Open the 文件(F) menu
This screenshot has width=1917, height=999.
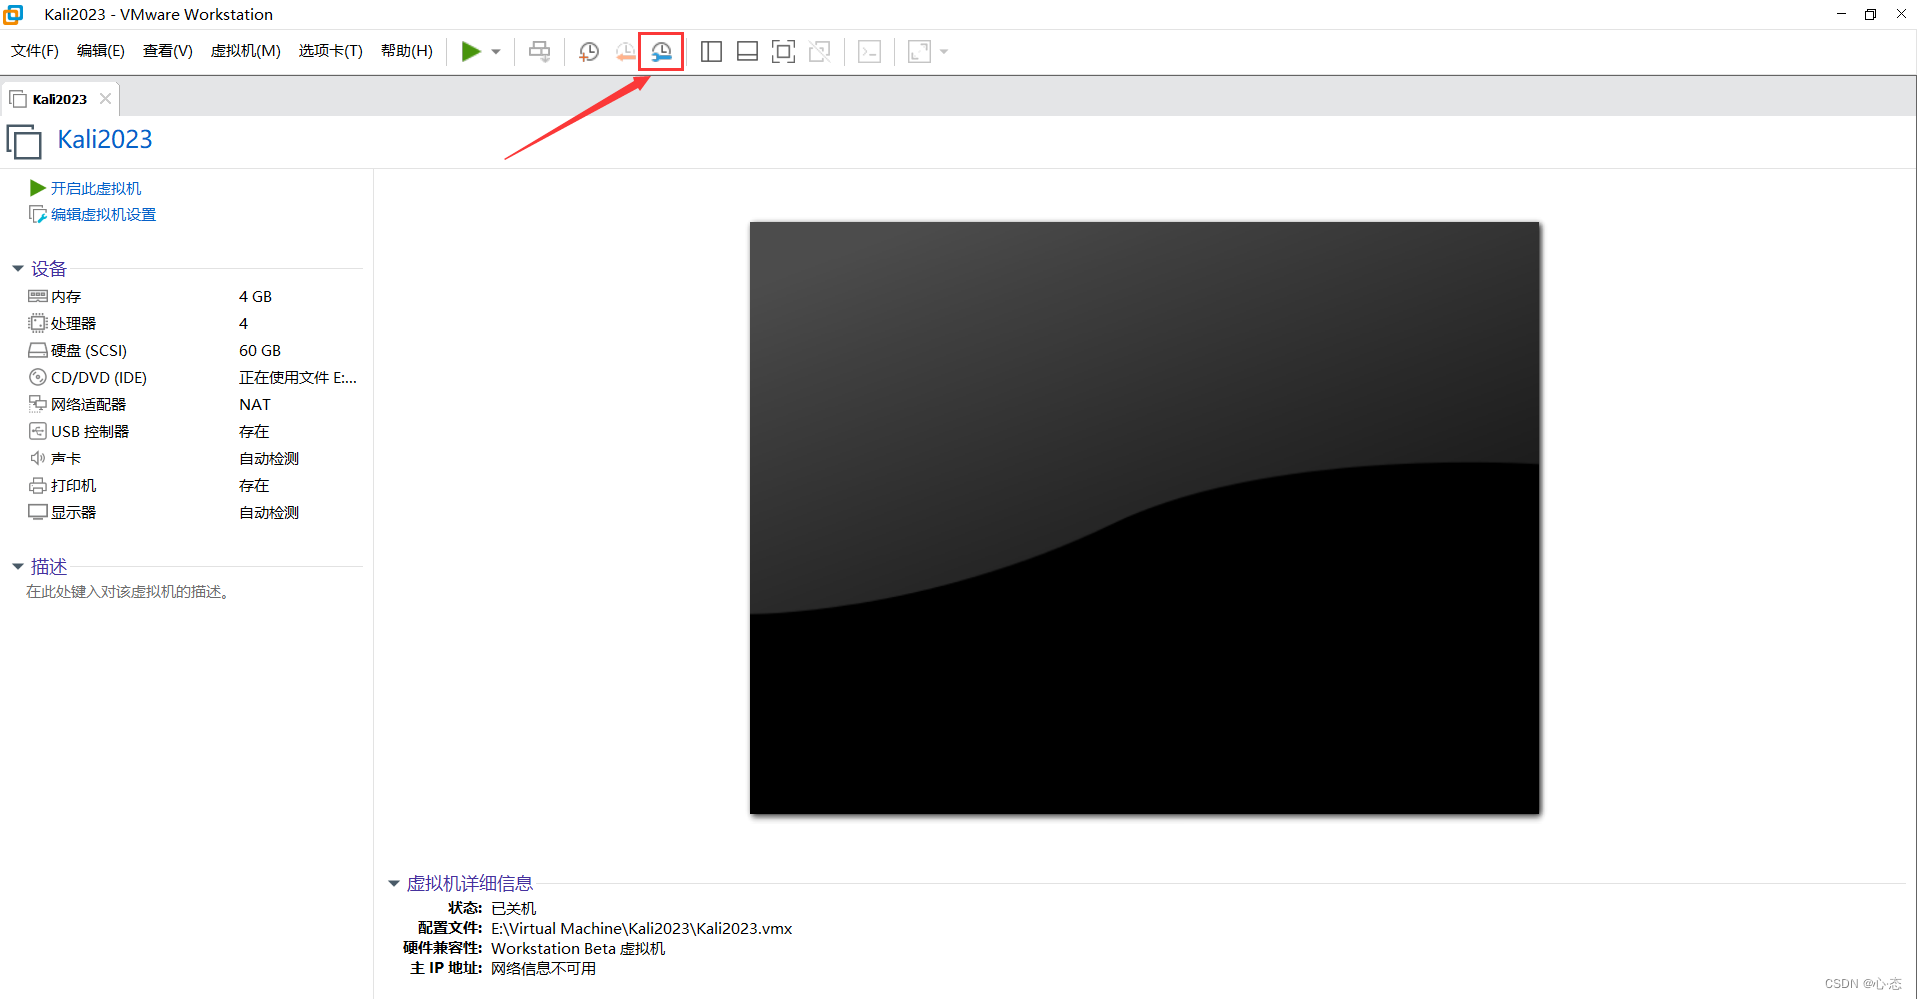pos(35,51)
